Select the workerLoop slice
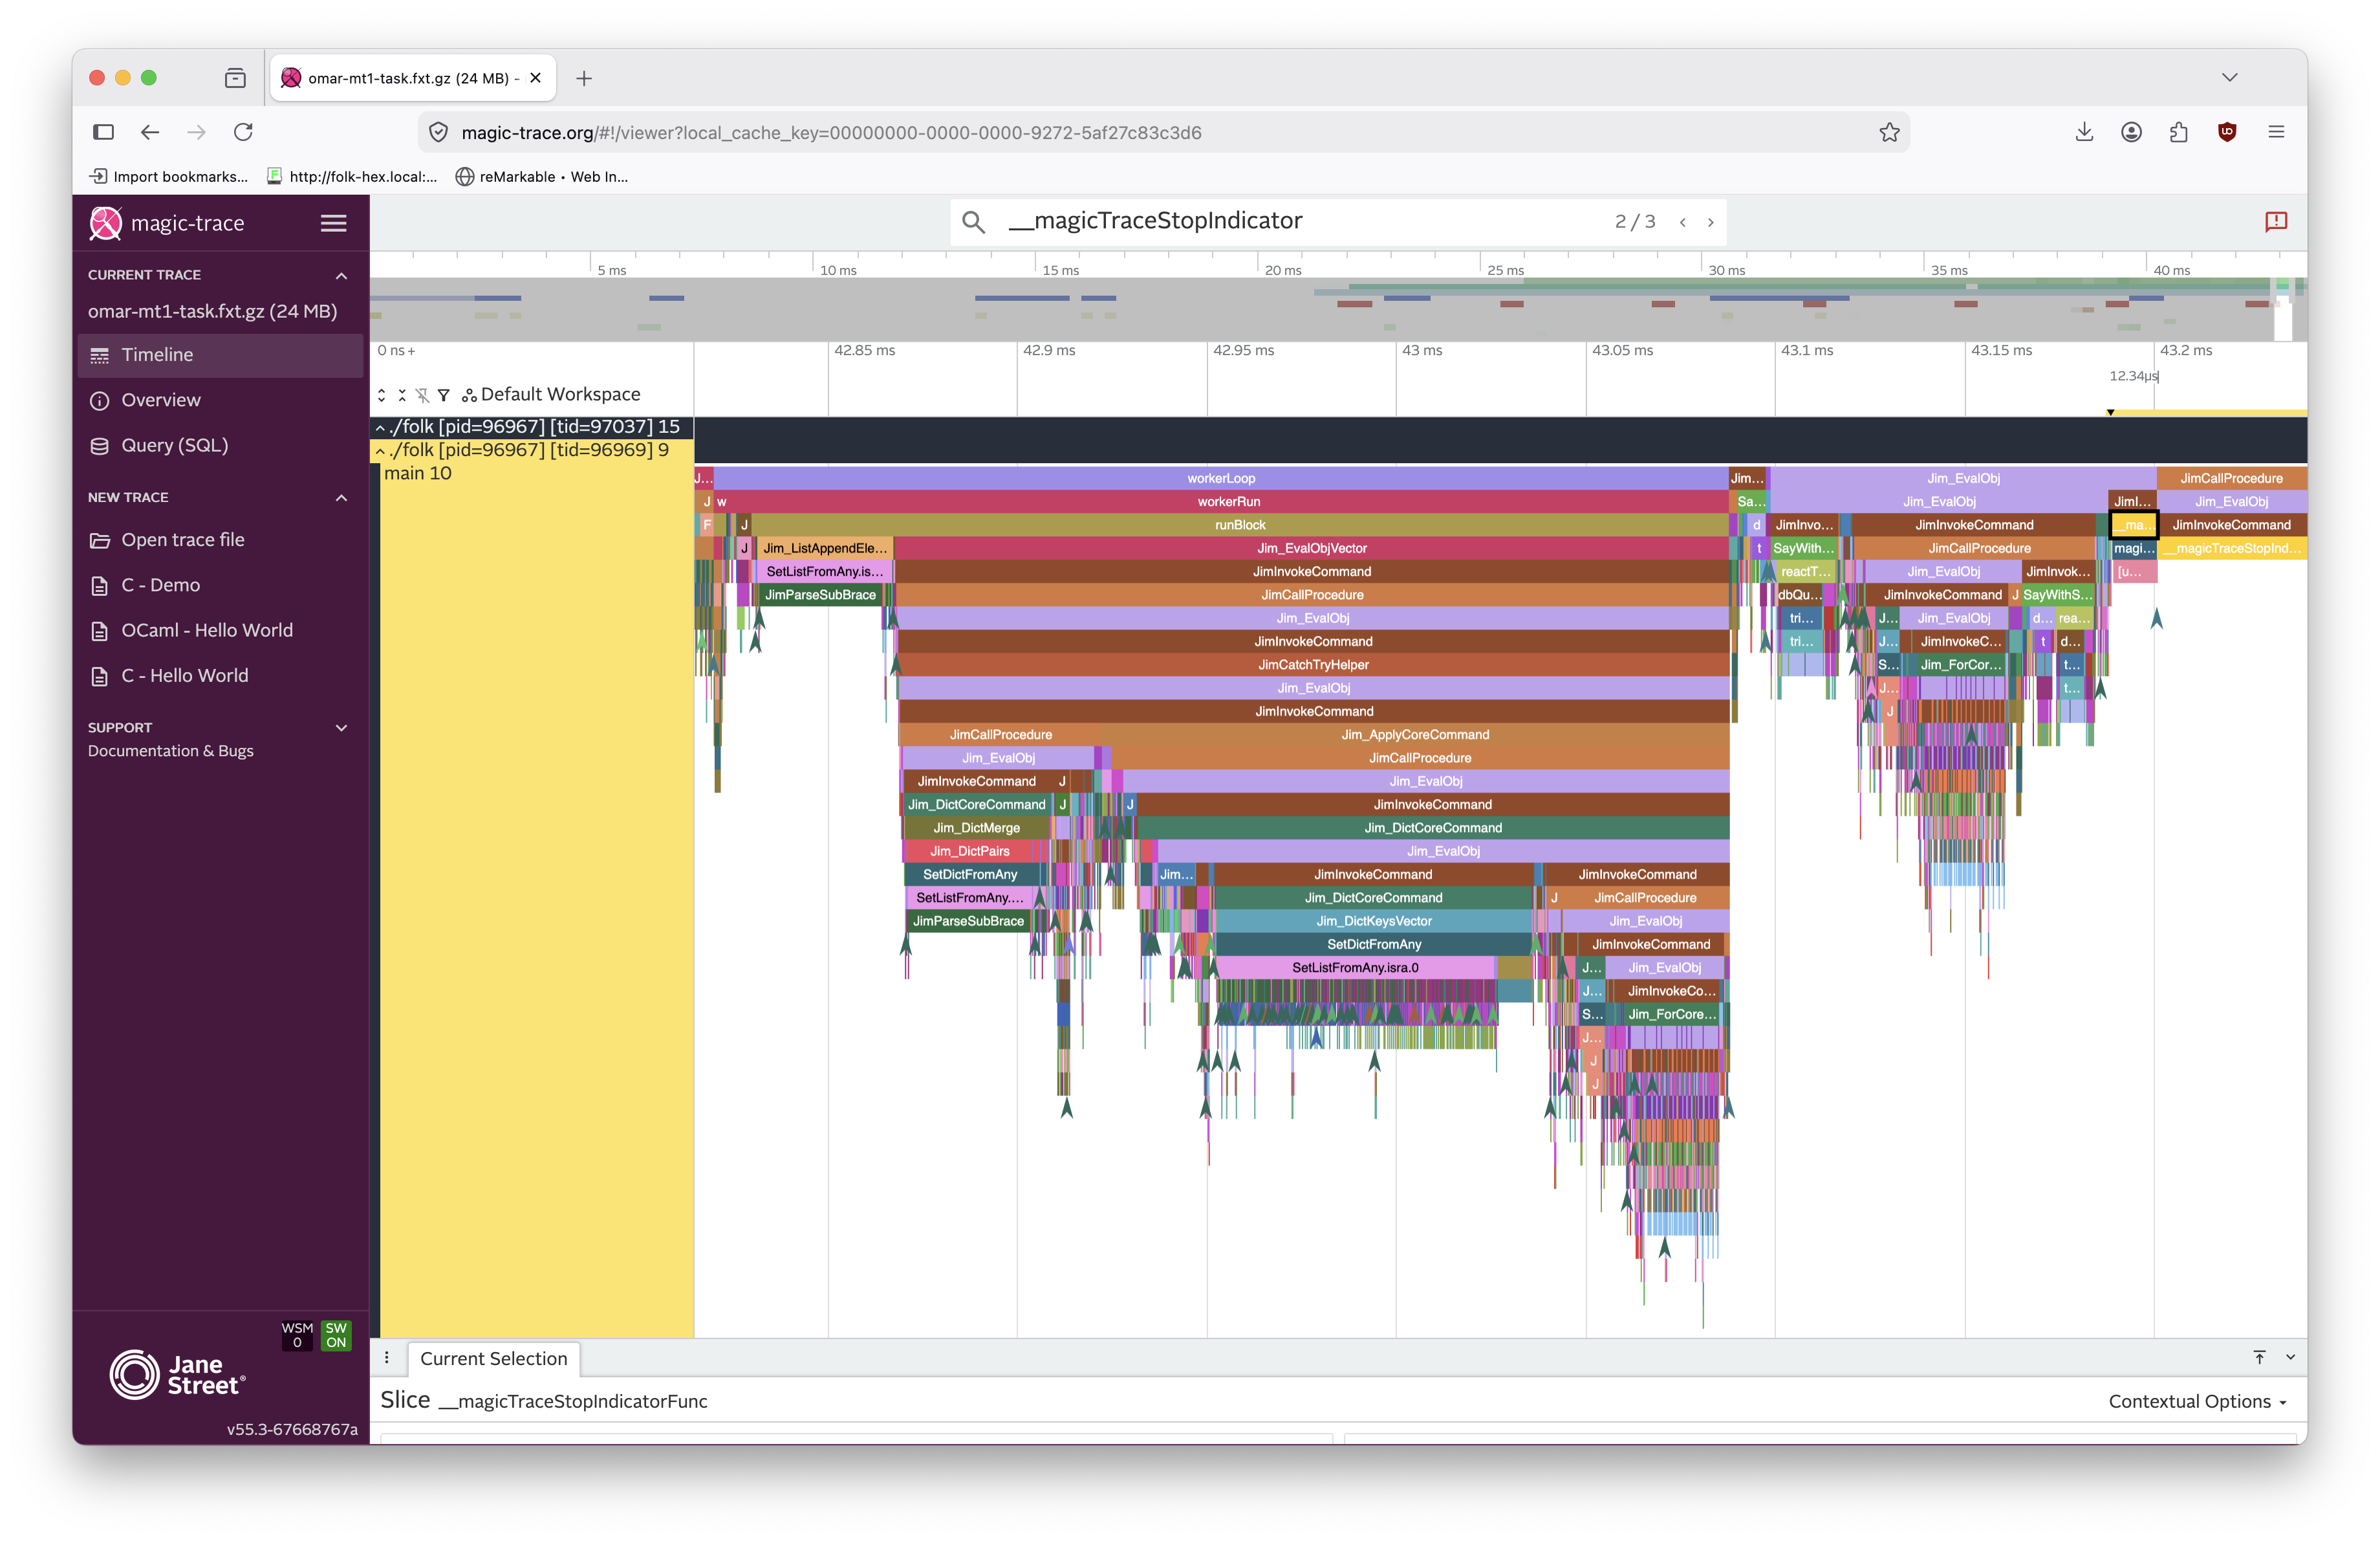Screen dimensions: 2380x1541 pyautogui.click(x=1221, y=478)
